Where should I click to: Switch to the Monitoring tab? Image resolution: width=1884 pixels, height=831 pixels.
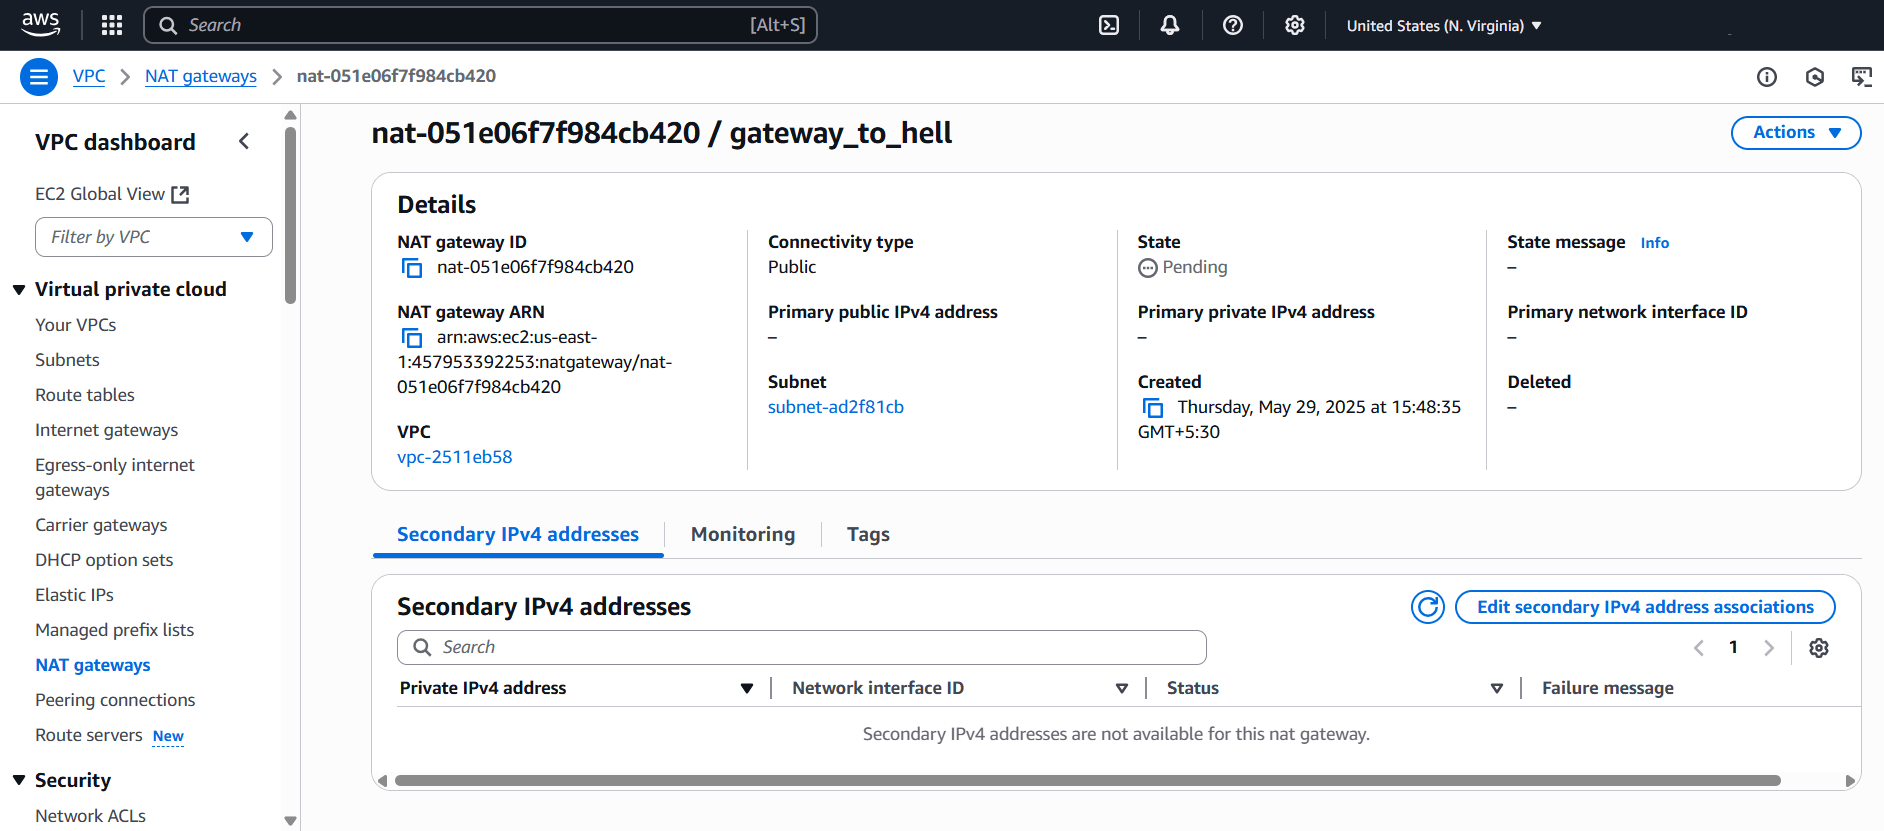pyautogui.click(x=742, y=535)
